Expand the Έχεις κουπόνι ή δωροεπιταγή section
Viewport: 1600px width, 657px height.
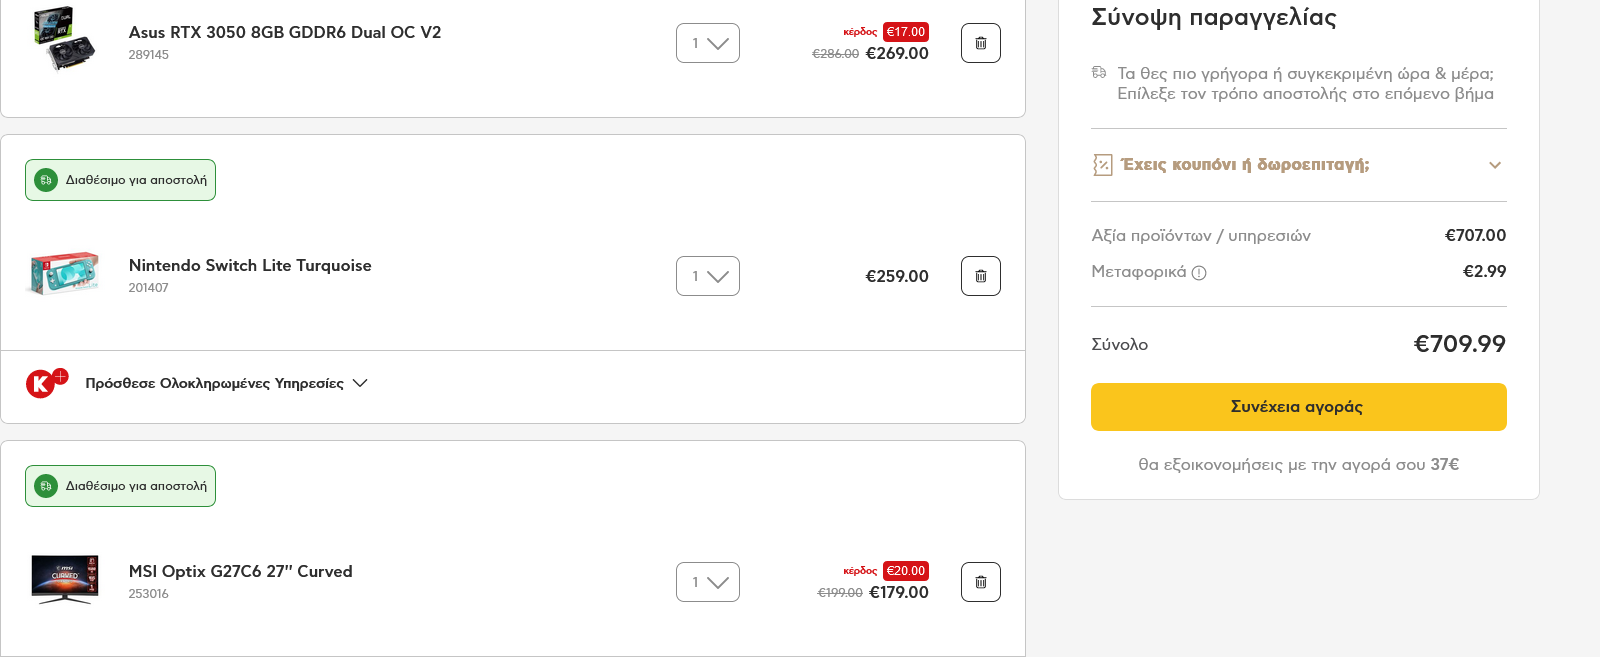click(1298, 165)
